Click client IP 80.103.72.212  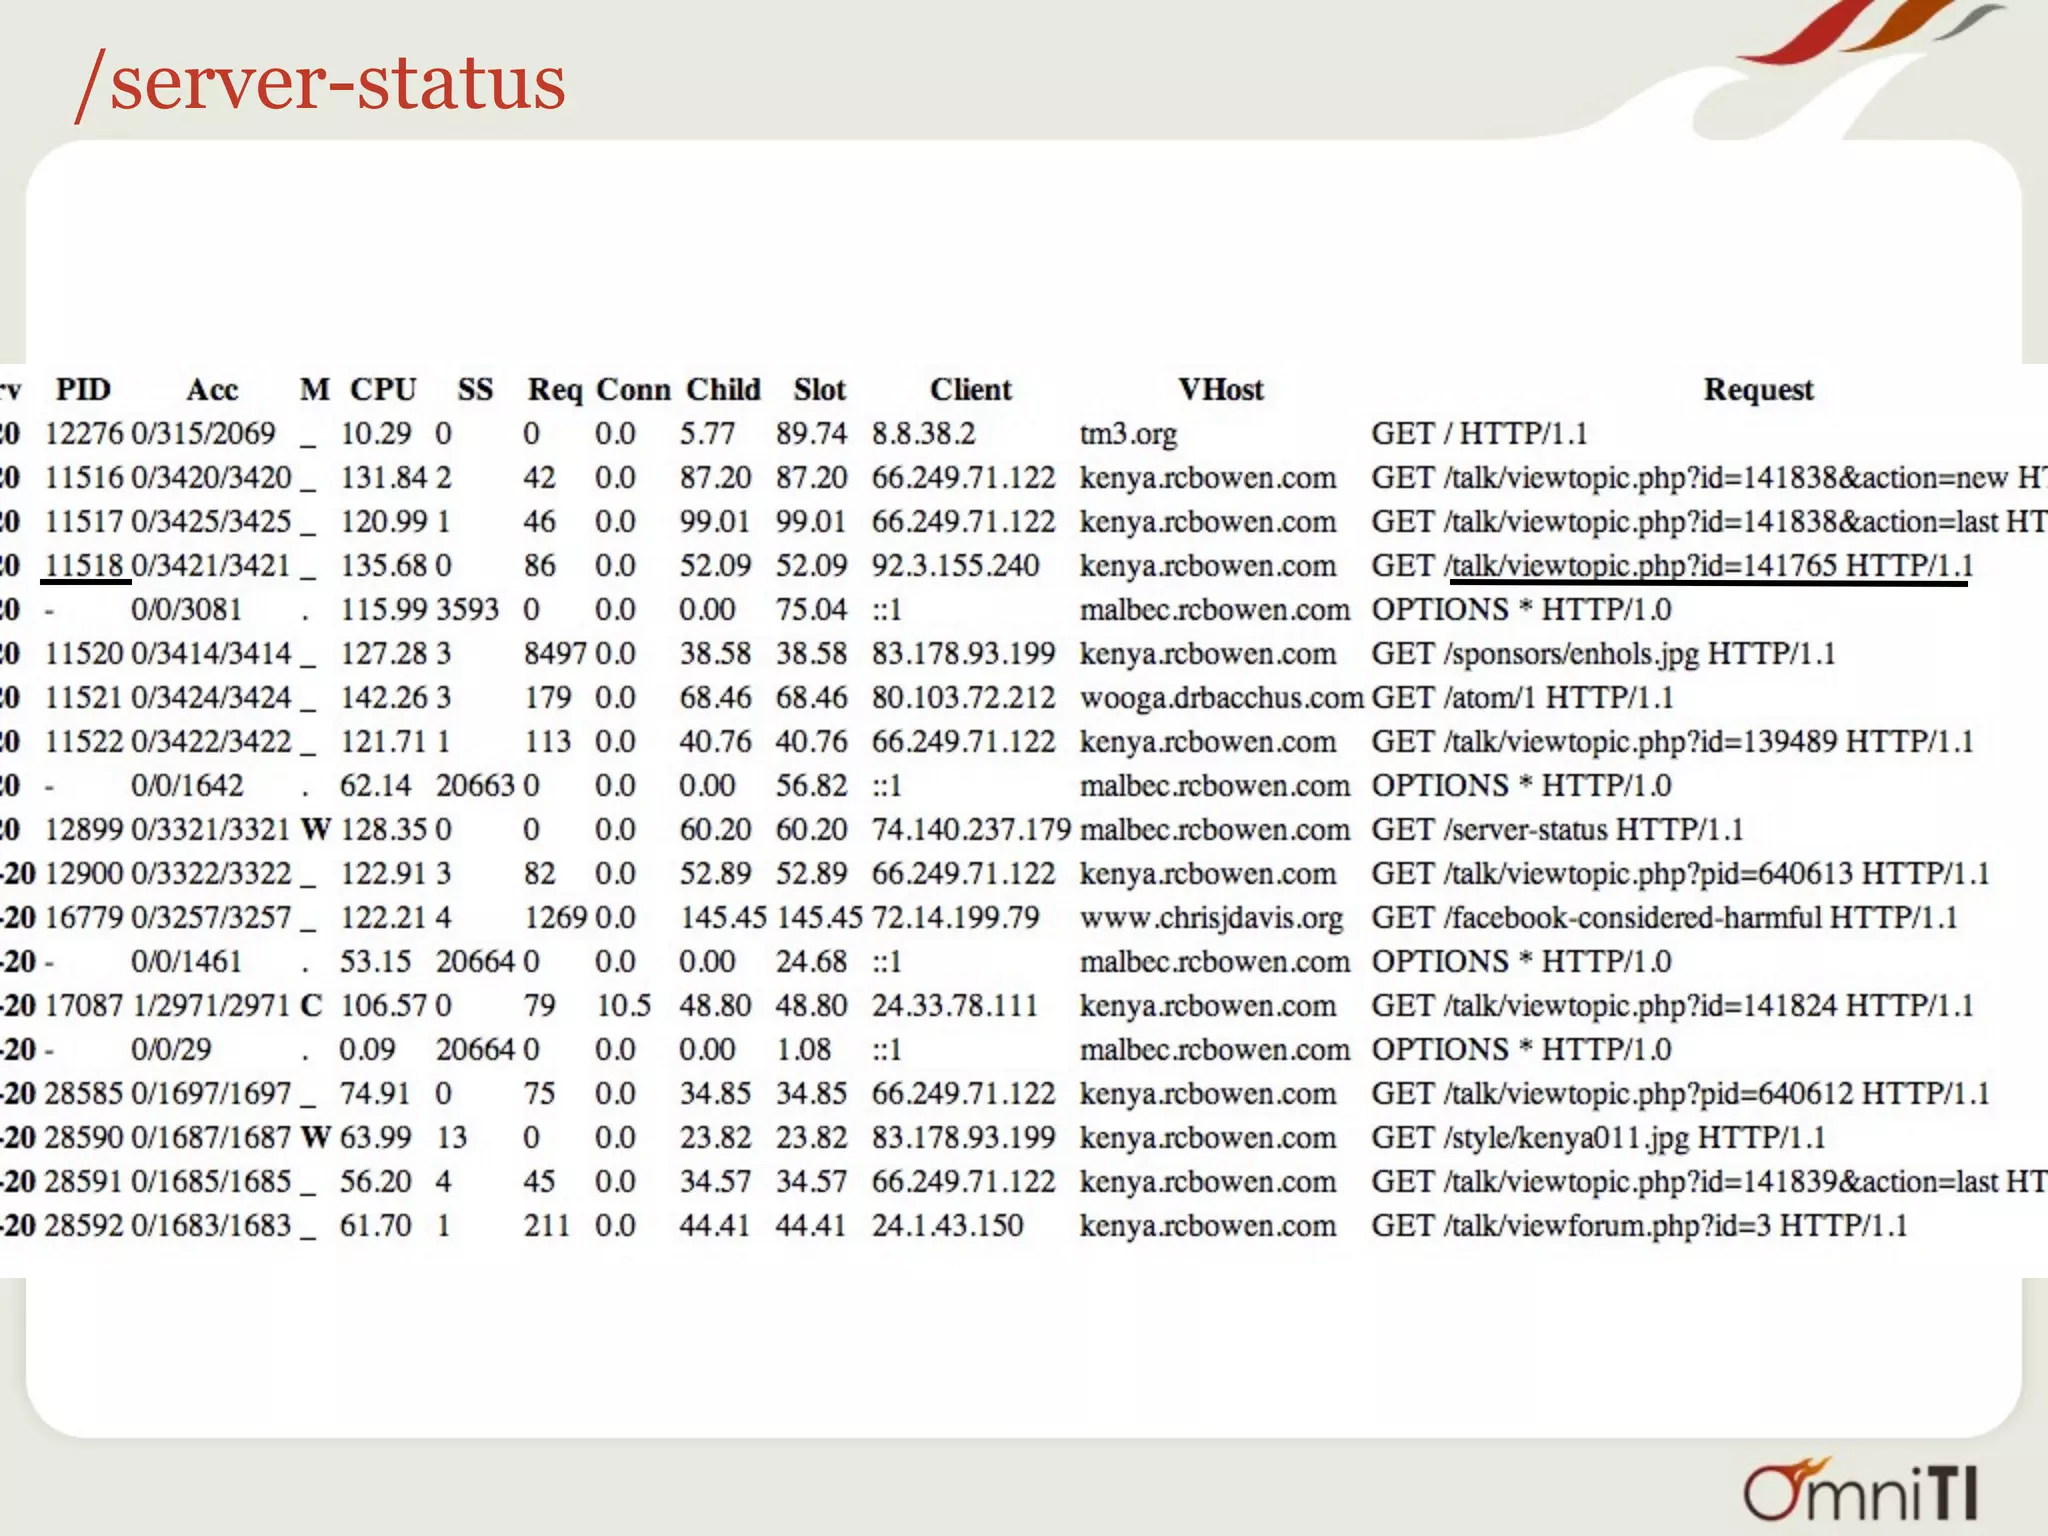[x=963, y=697]
